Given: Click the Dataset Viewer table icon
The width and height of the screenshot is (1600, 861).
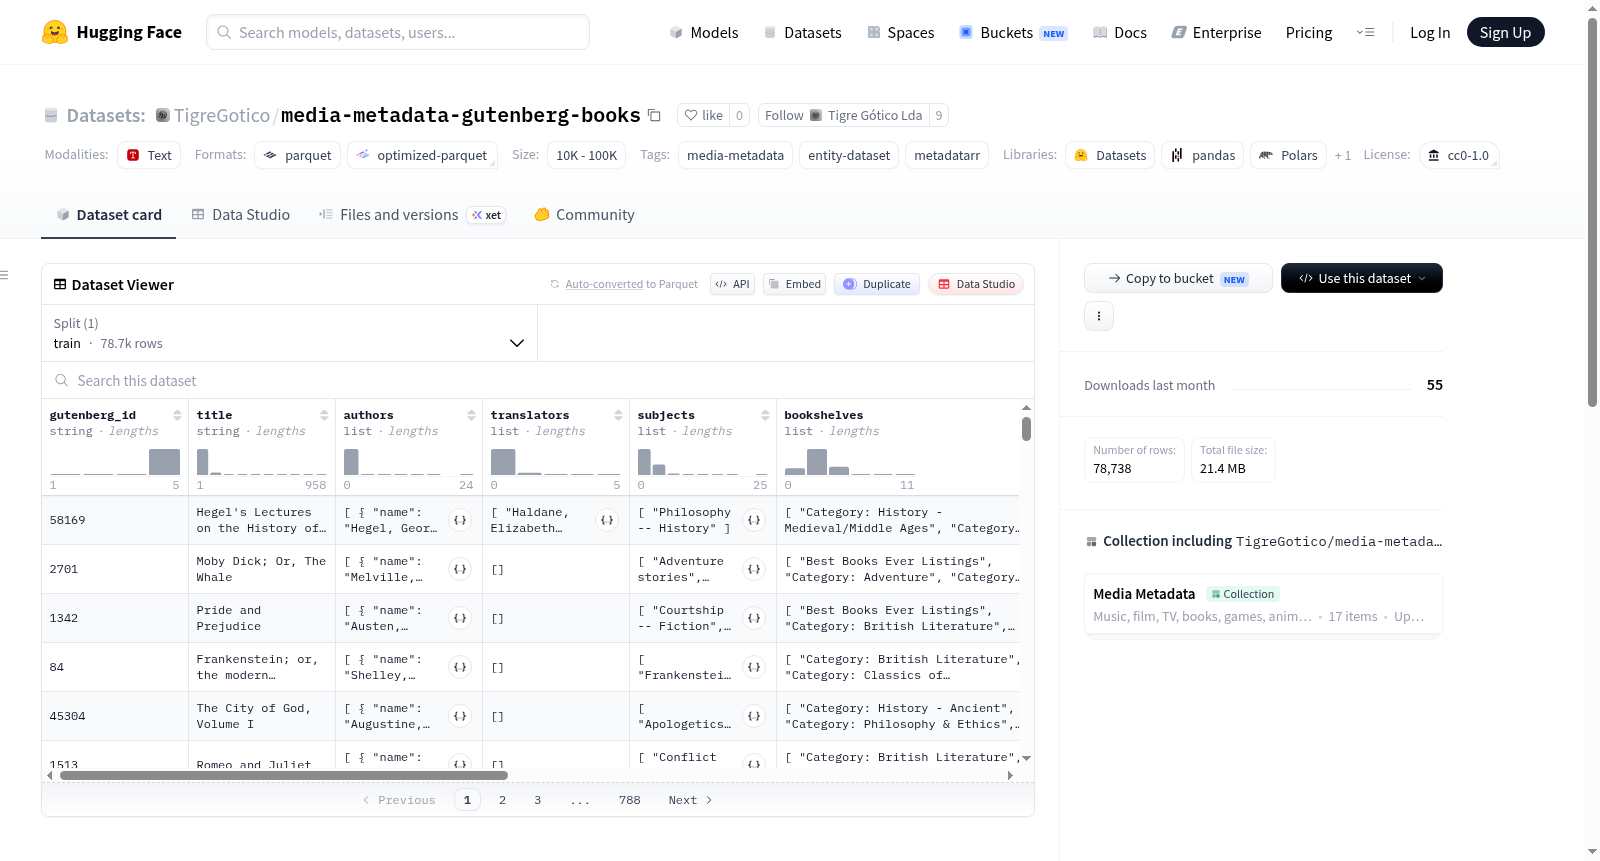Looking at the screenshot, I should [60, 284].
